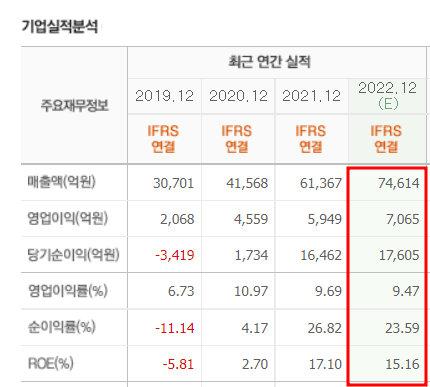Select the 순이익률(%) row label
This screenshot has height=387, width=430.
click(62, 327)
